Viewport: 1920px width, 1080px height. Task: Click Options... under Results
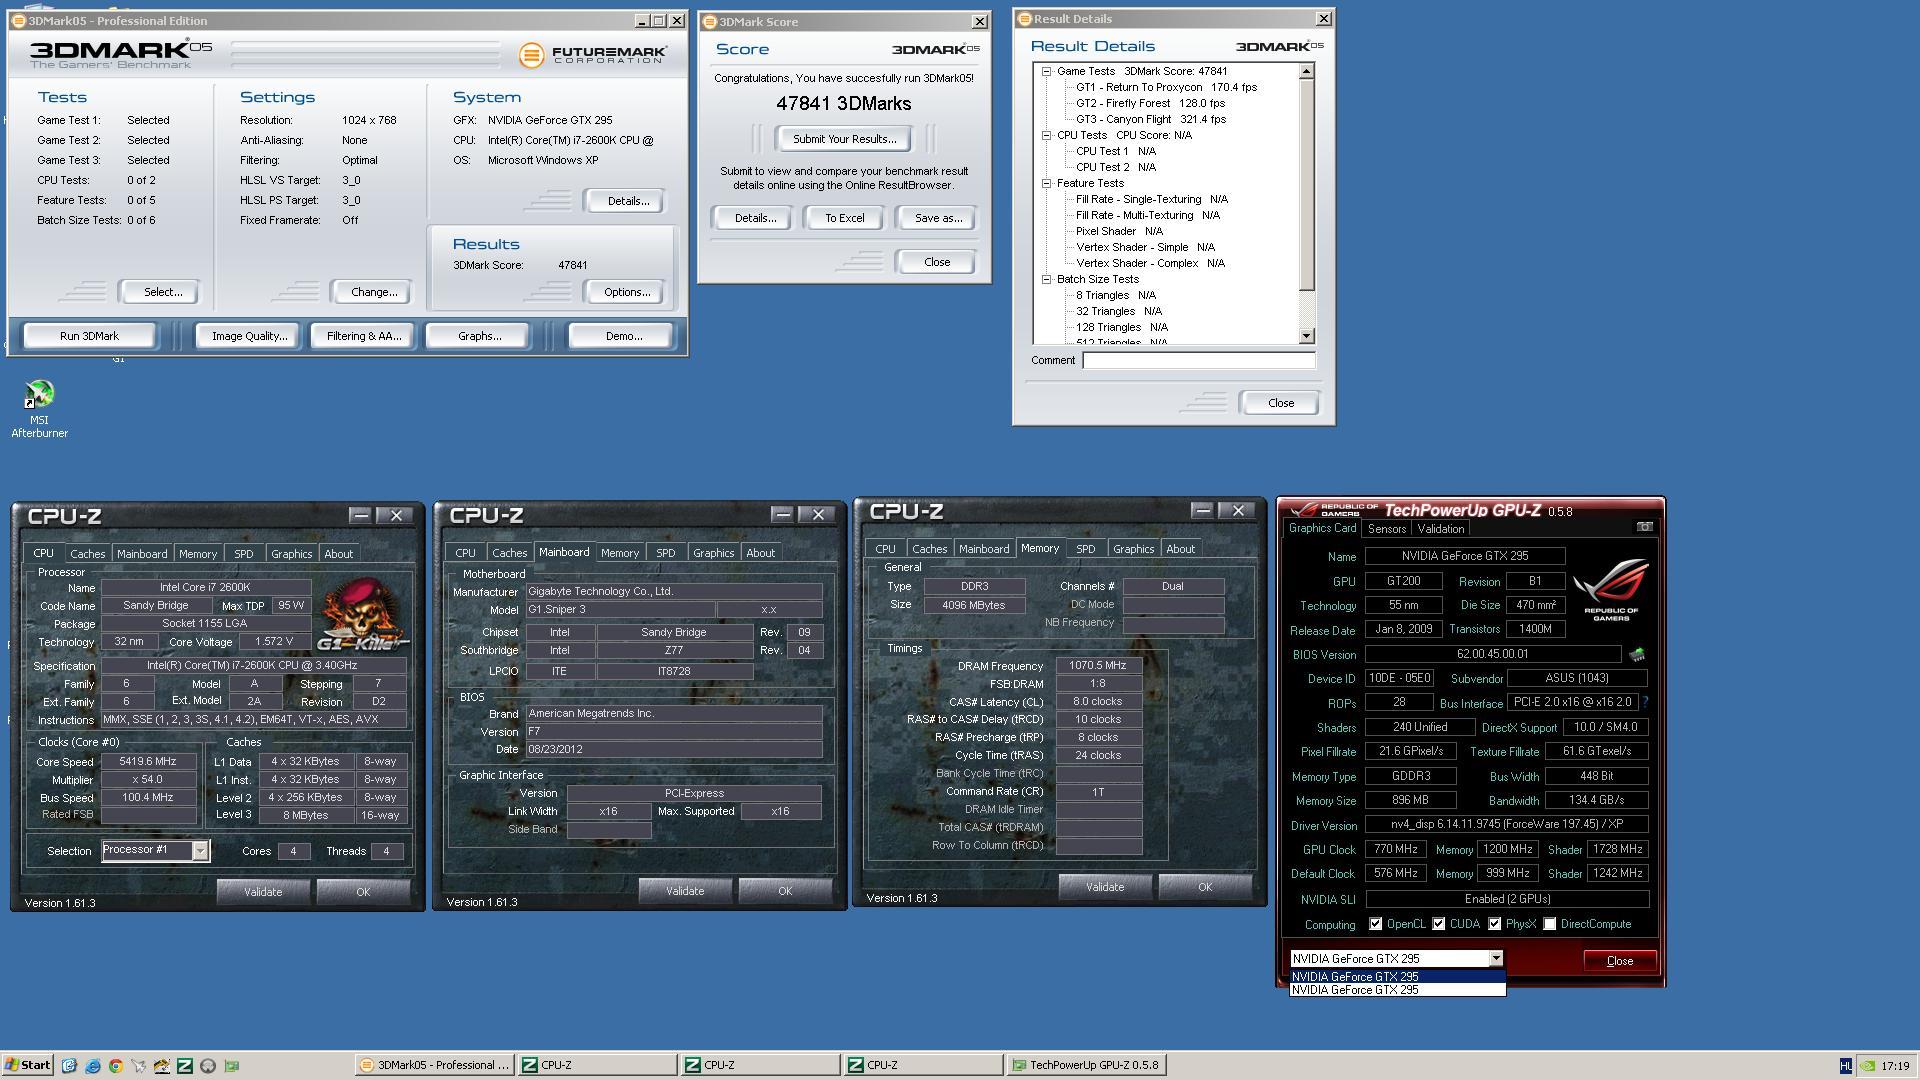627,292
